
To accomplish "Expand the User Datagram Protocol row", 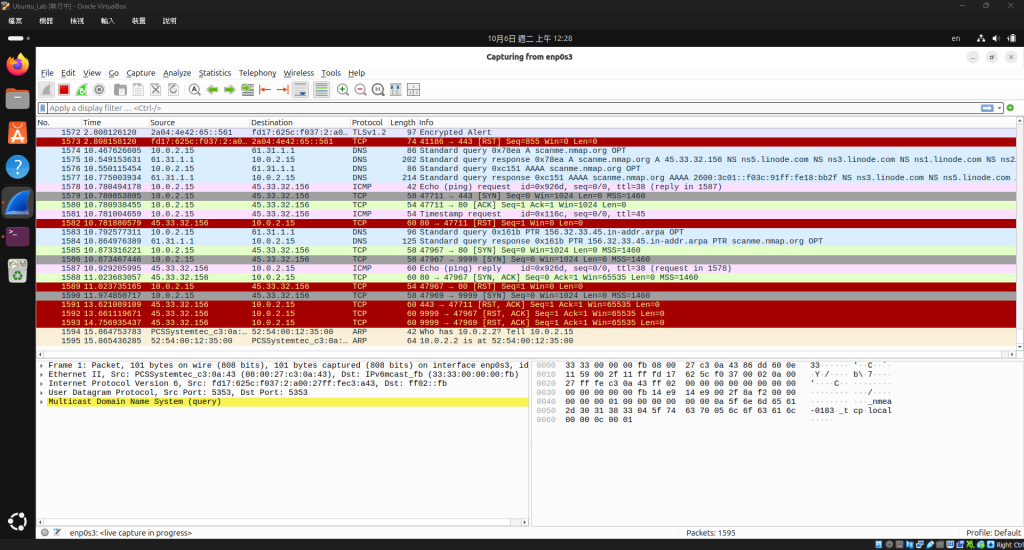I will (x=42, y=393).
